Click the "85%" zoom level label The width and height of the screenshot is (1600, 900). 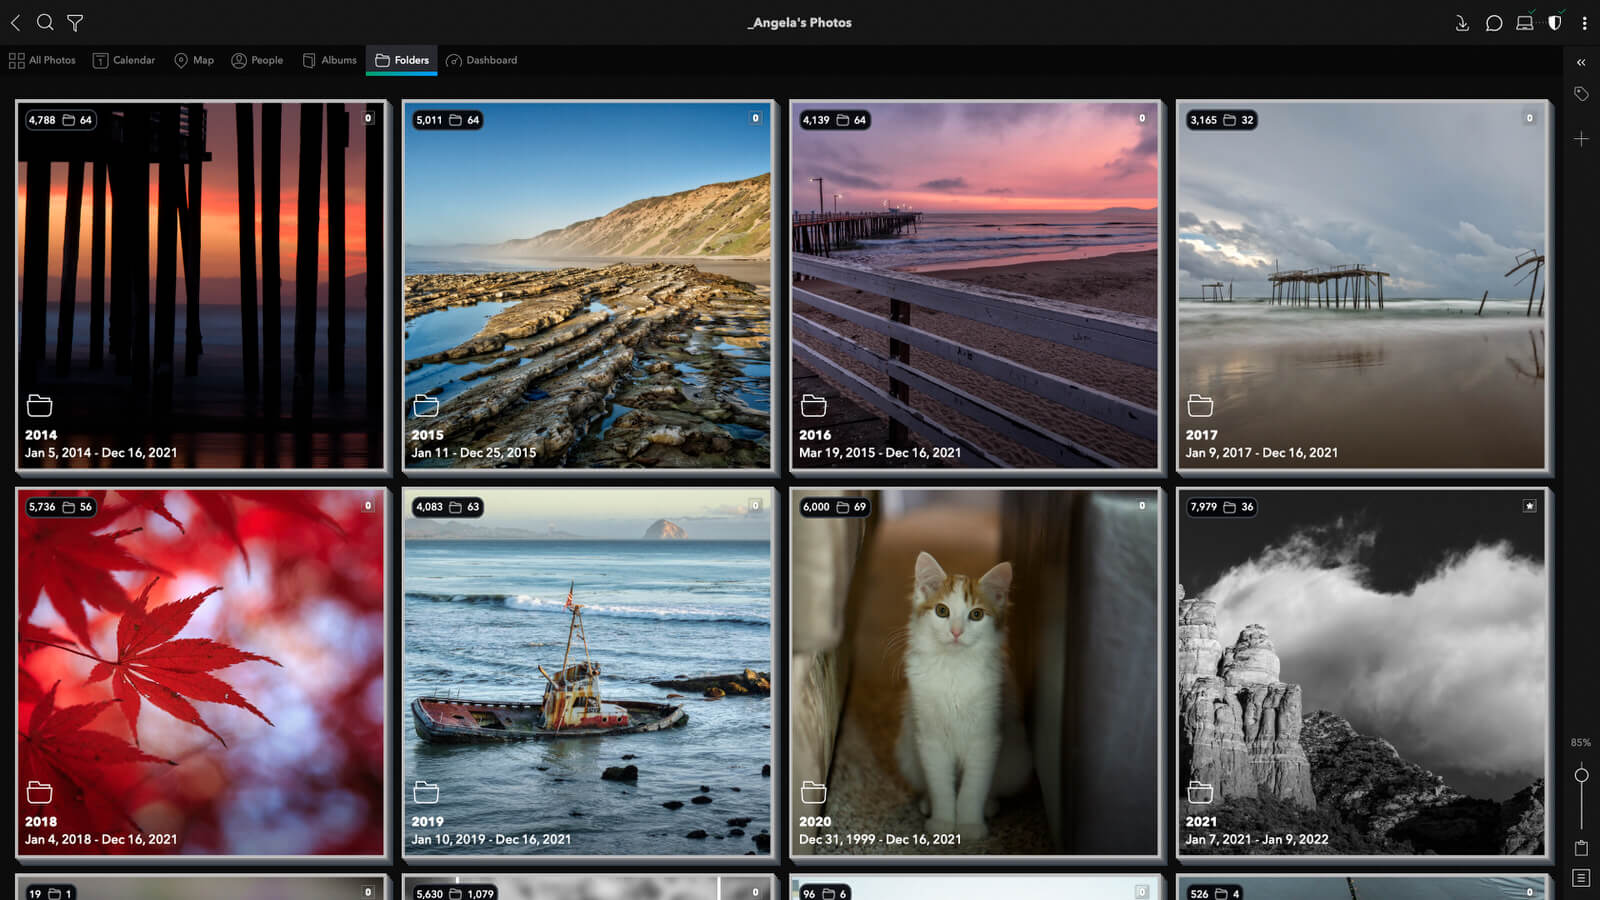[1580, 743]
